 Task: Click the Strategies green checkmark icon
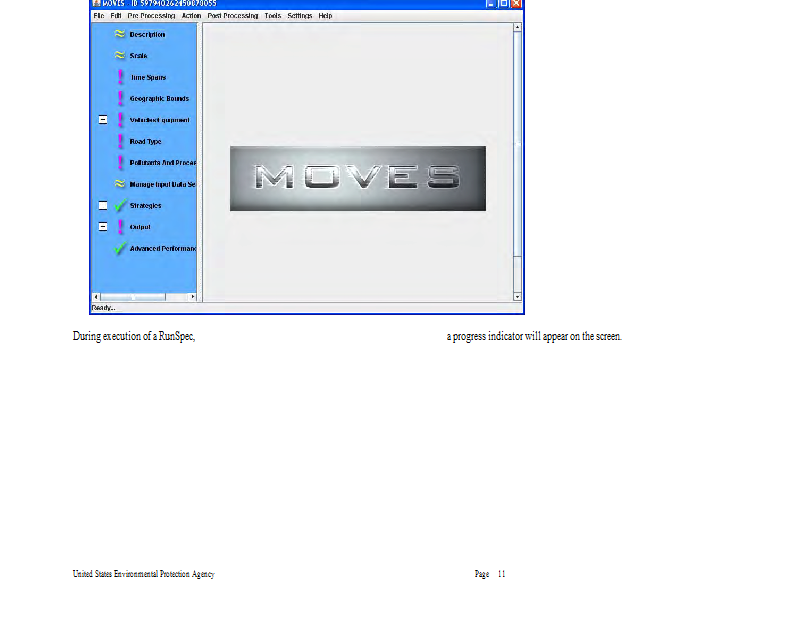(121, 206)
